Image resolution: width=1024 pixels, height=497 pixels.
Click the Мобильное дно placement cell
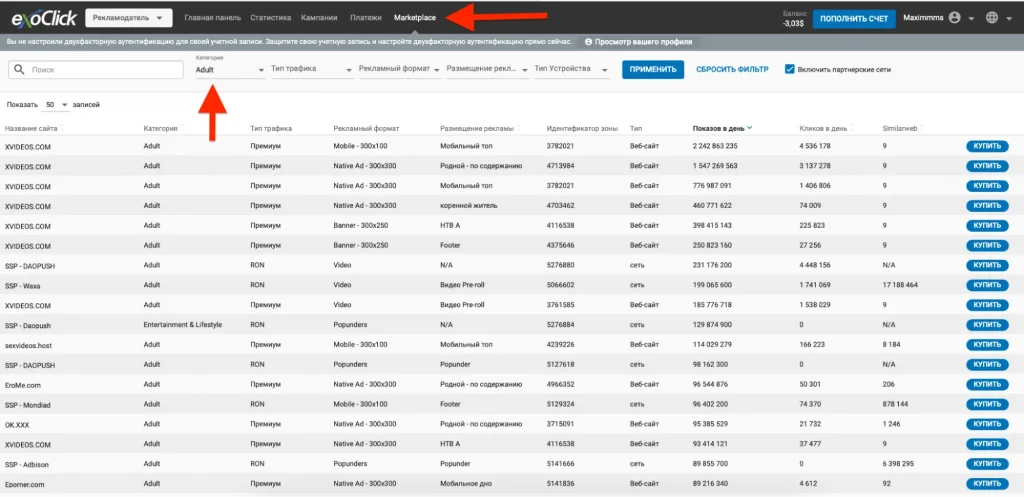click(x=468, y=484)
